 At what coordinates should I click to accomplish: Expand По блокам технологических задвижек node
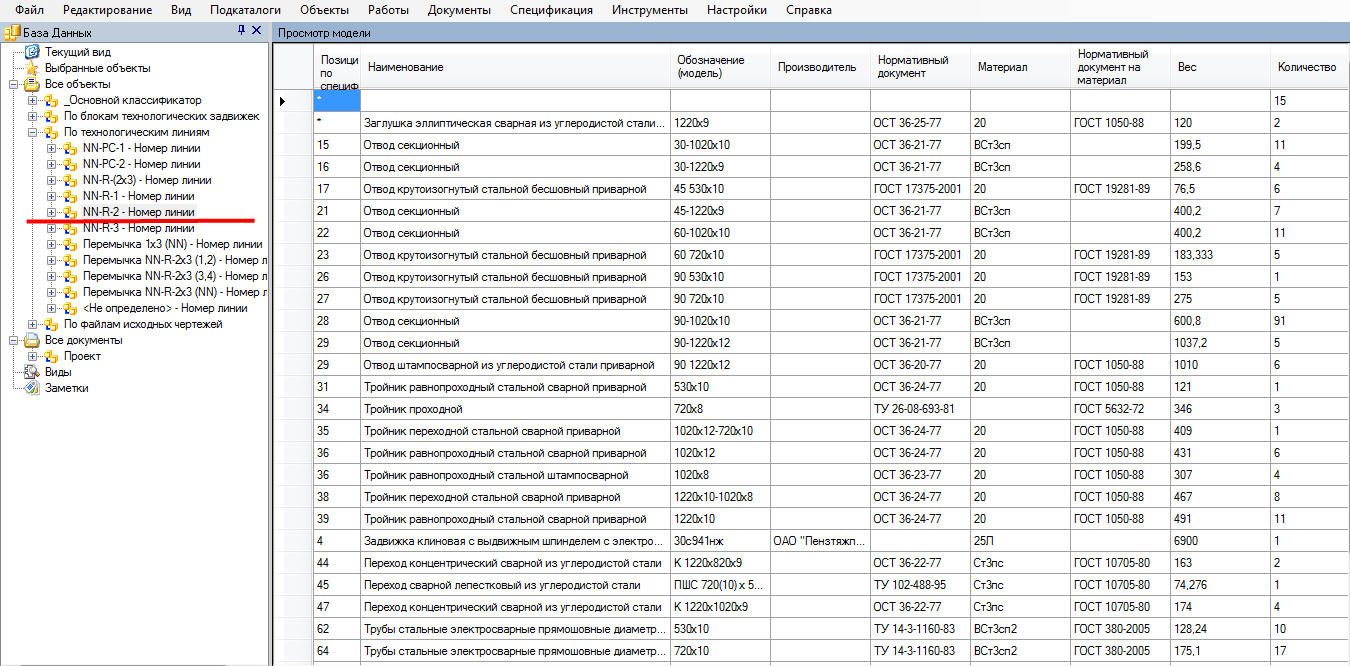[32, 116]
